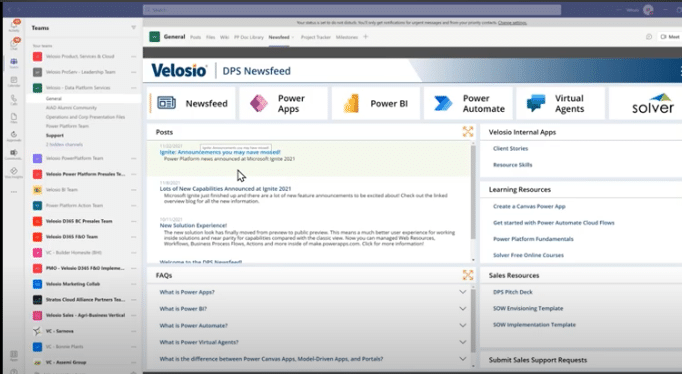Open the New Solution Experience! post
682x374 pixels.
click(193, 225)
